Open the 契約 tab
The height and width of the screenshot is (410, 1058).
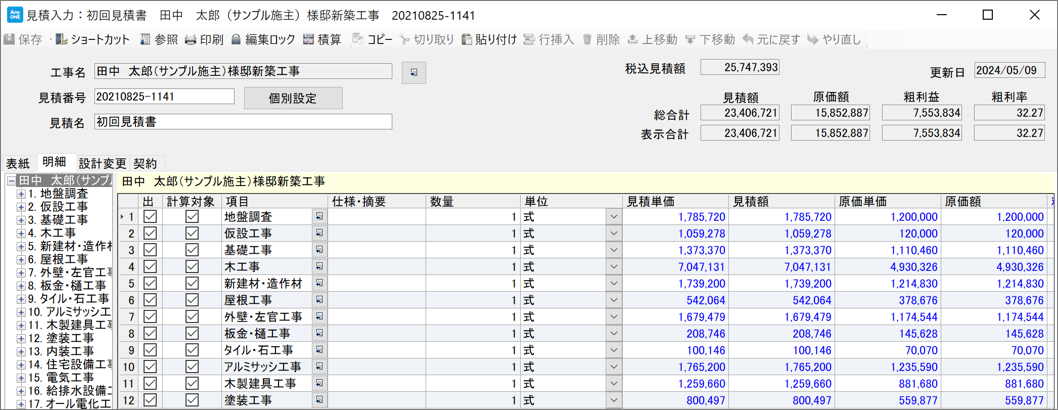[x=145, y=163]
